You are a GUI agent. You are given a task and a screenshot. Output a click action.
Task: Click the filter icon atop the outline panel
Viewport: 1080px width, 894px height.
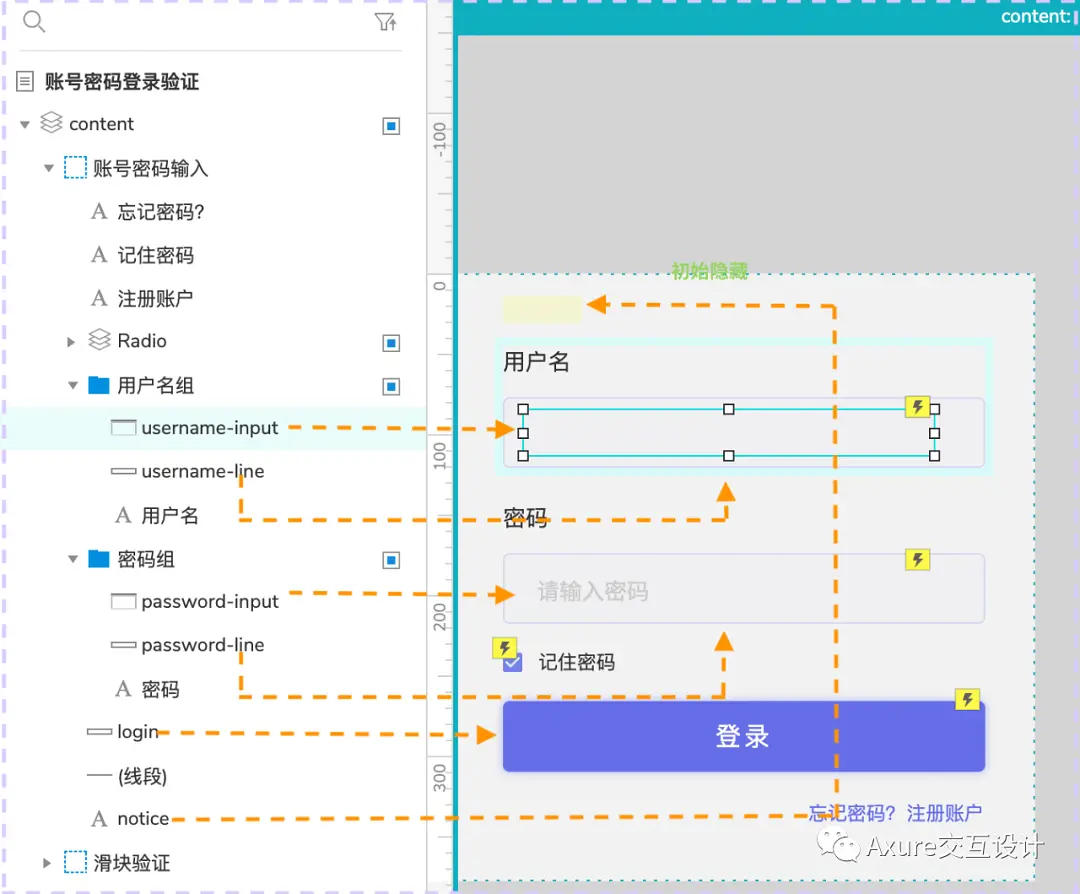[386, 21]
